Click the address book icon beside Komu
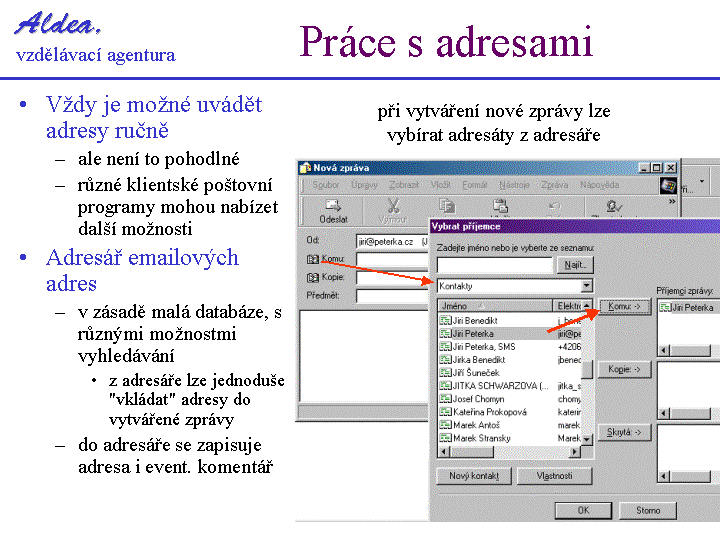720x540 pixels. coord(313,259)
